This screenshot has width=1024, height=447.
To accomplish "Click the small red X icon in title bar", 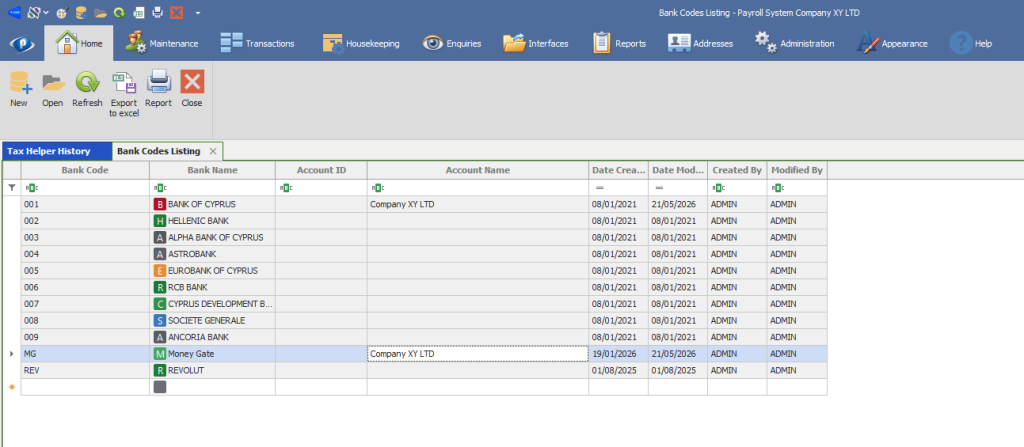I will coord(176,12).
